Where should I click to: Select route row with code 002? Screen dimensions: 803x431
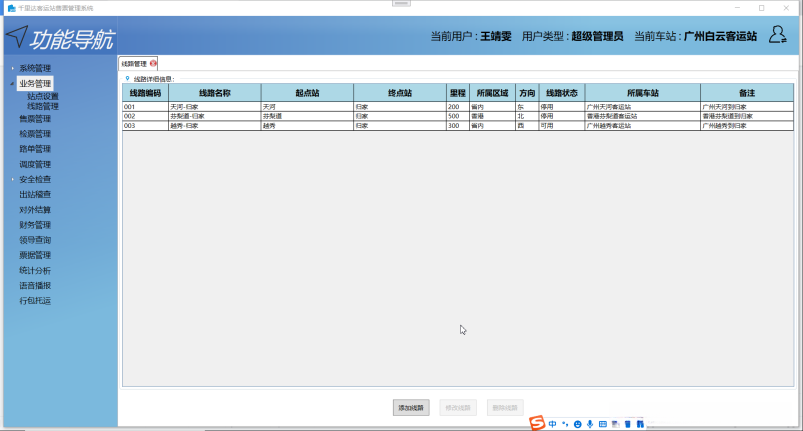click(x=458, y=116)
